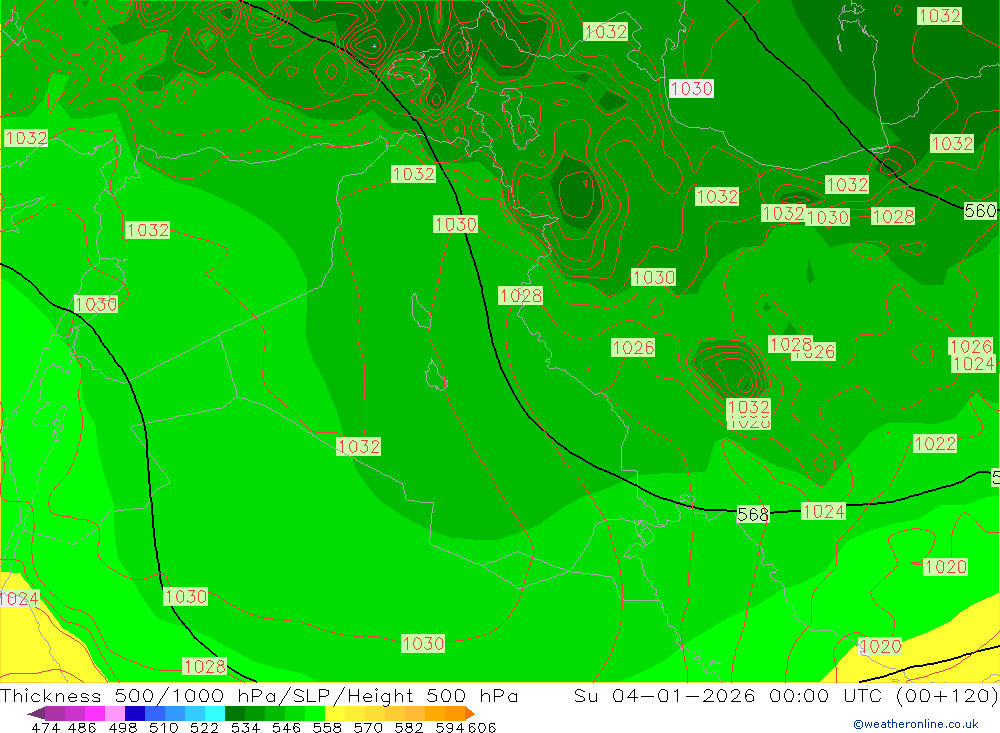Select the light pink legend swatch
This screenshot has width=1000, height=733.
(x=115, y=713)
